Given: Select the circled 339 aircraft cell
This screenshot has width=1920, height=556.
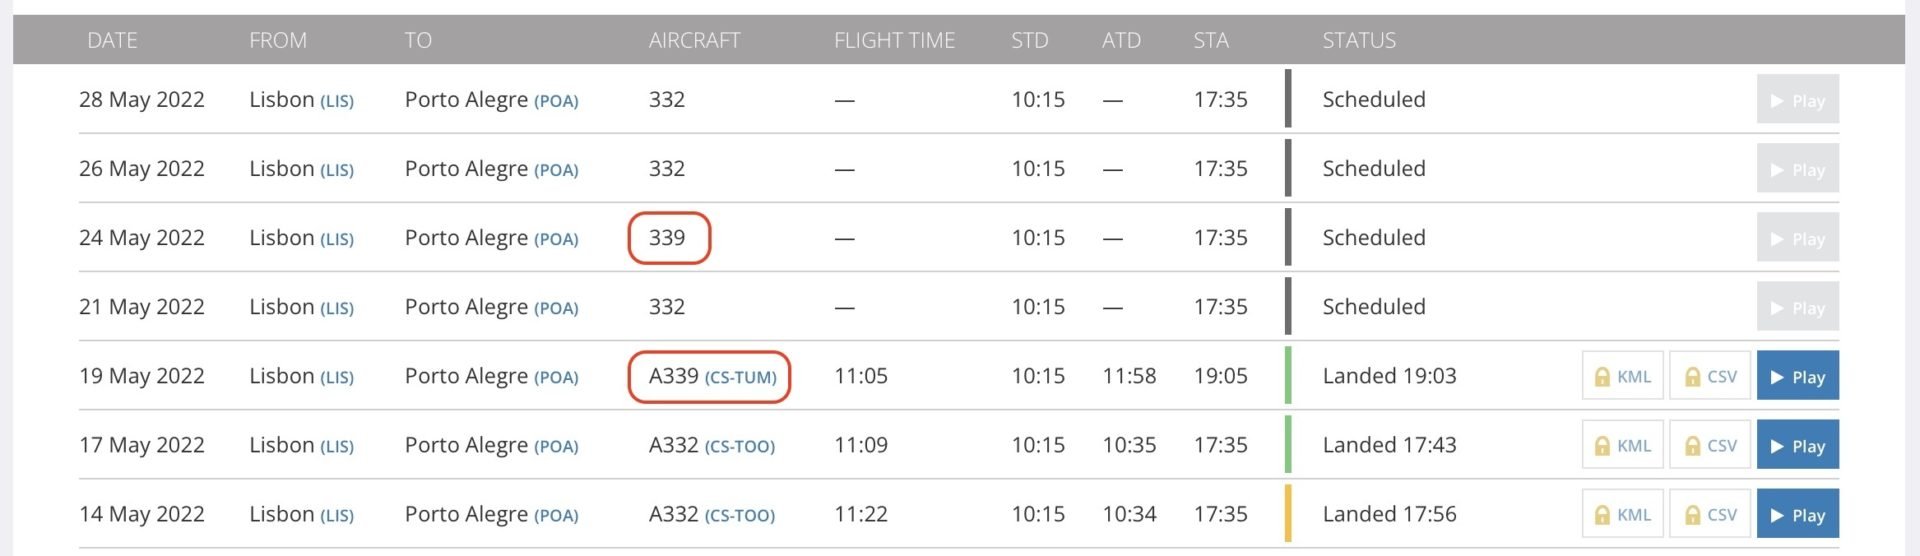Looking at the screenshot, I should (668, 238).
